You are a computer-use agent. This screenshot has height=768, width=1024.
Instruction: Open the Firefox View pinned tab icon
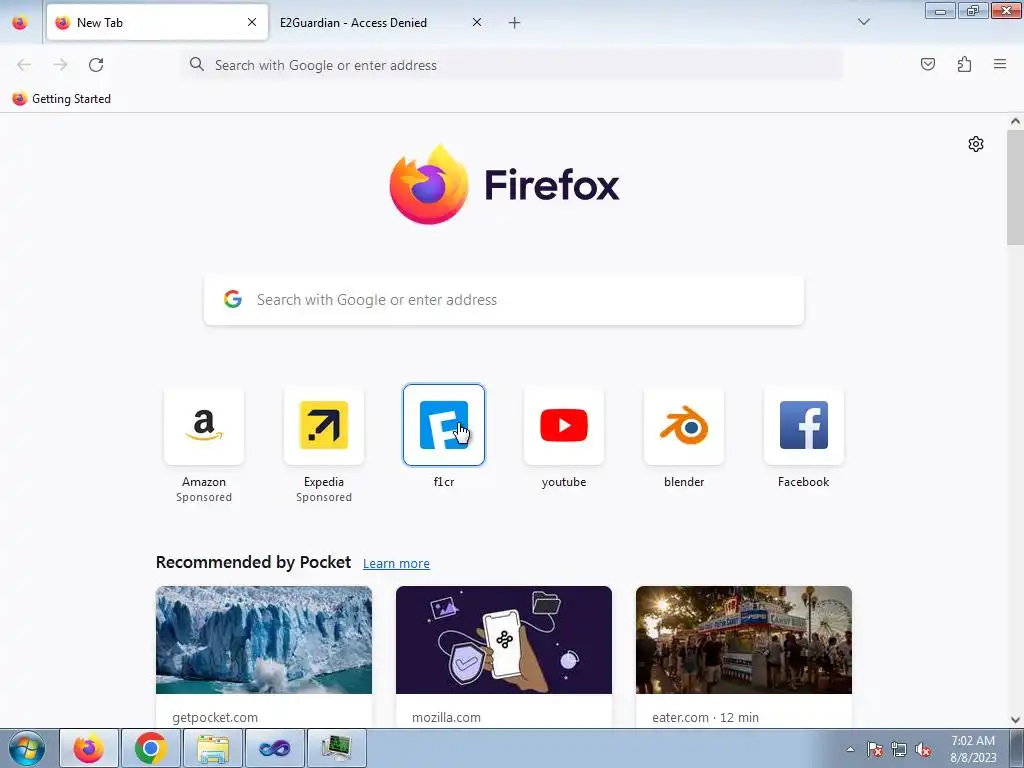point(20,22)
